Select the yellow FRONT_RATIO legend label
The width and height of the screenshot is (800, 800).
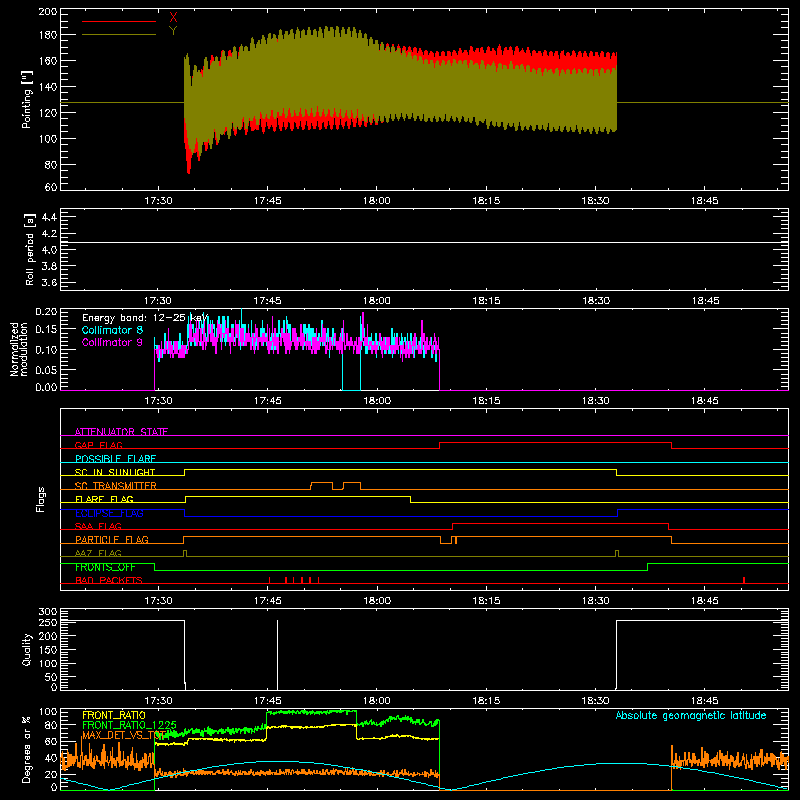pyautogui.click(x=114, y=715)
